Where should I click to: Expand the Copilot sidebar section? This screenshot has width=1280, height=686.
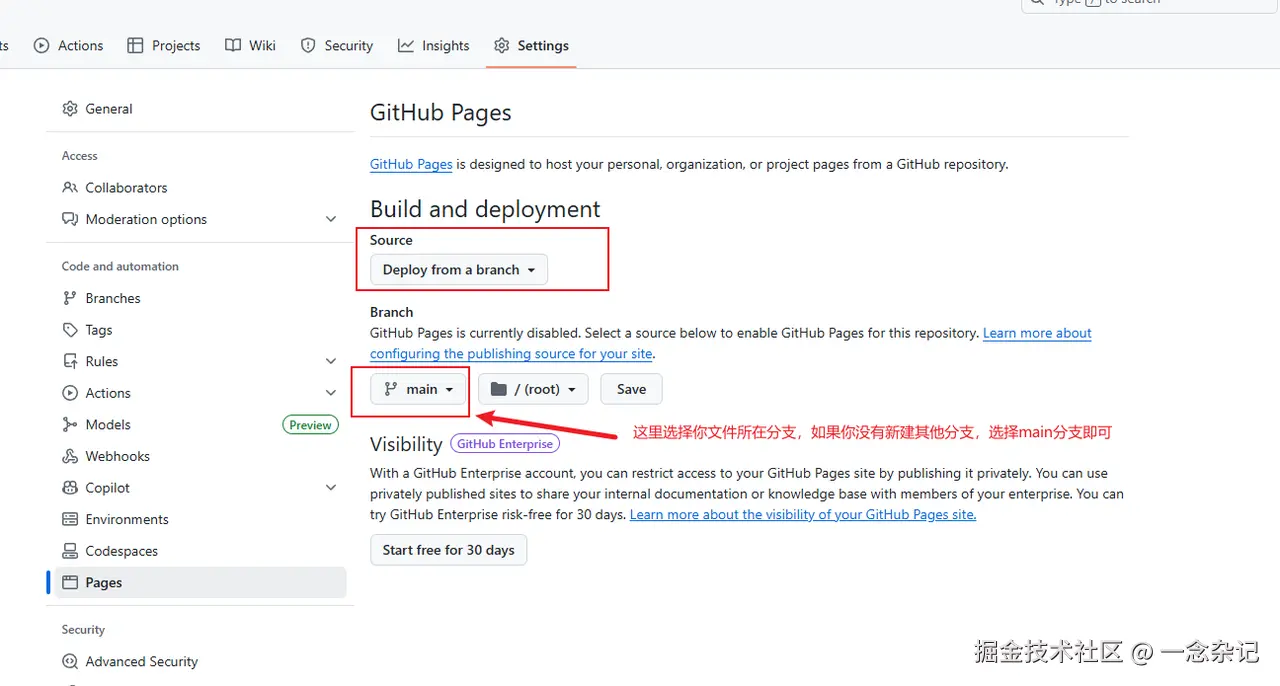(331, 488)
